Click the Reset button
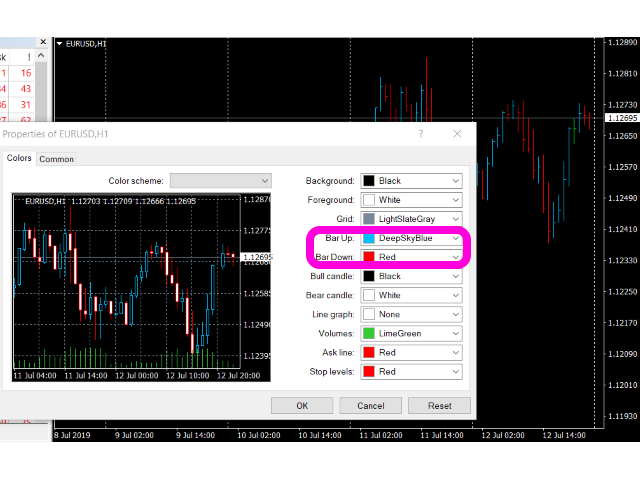640x480 pixels. pos(440,406)
